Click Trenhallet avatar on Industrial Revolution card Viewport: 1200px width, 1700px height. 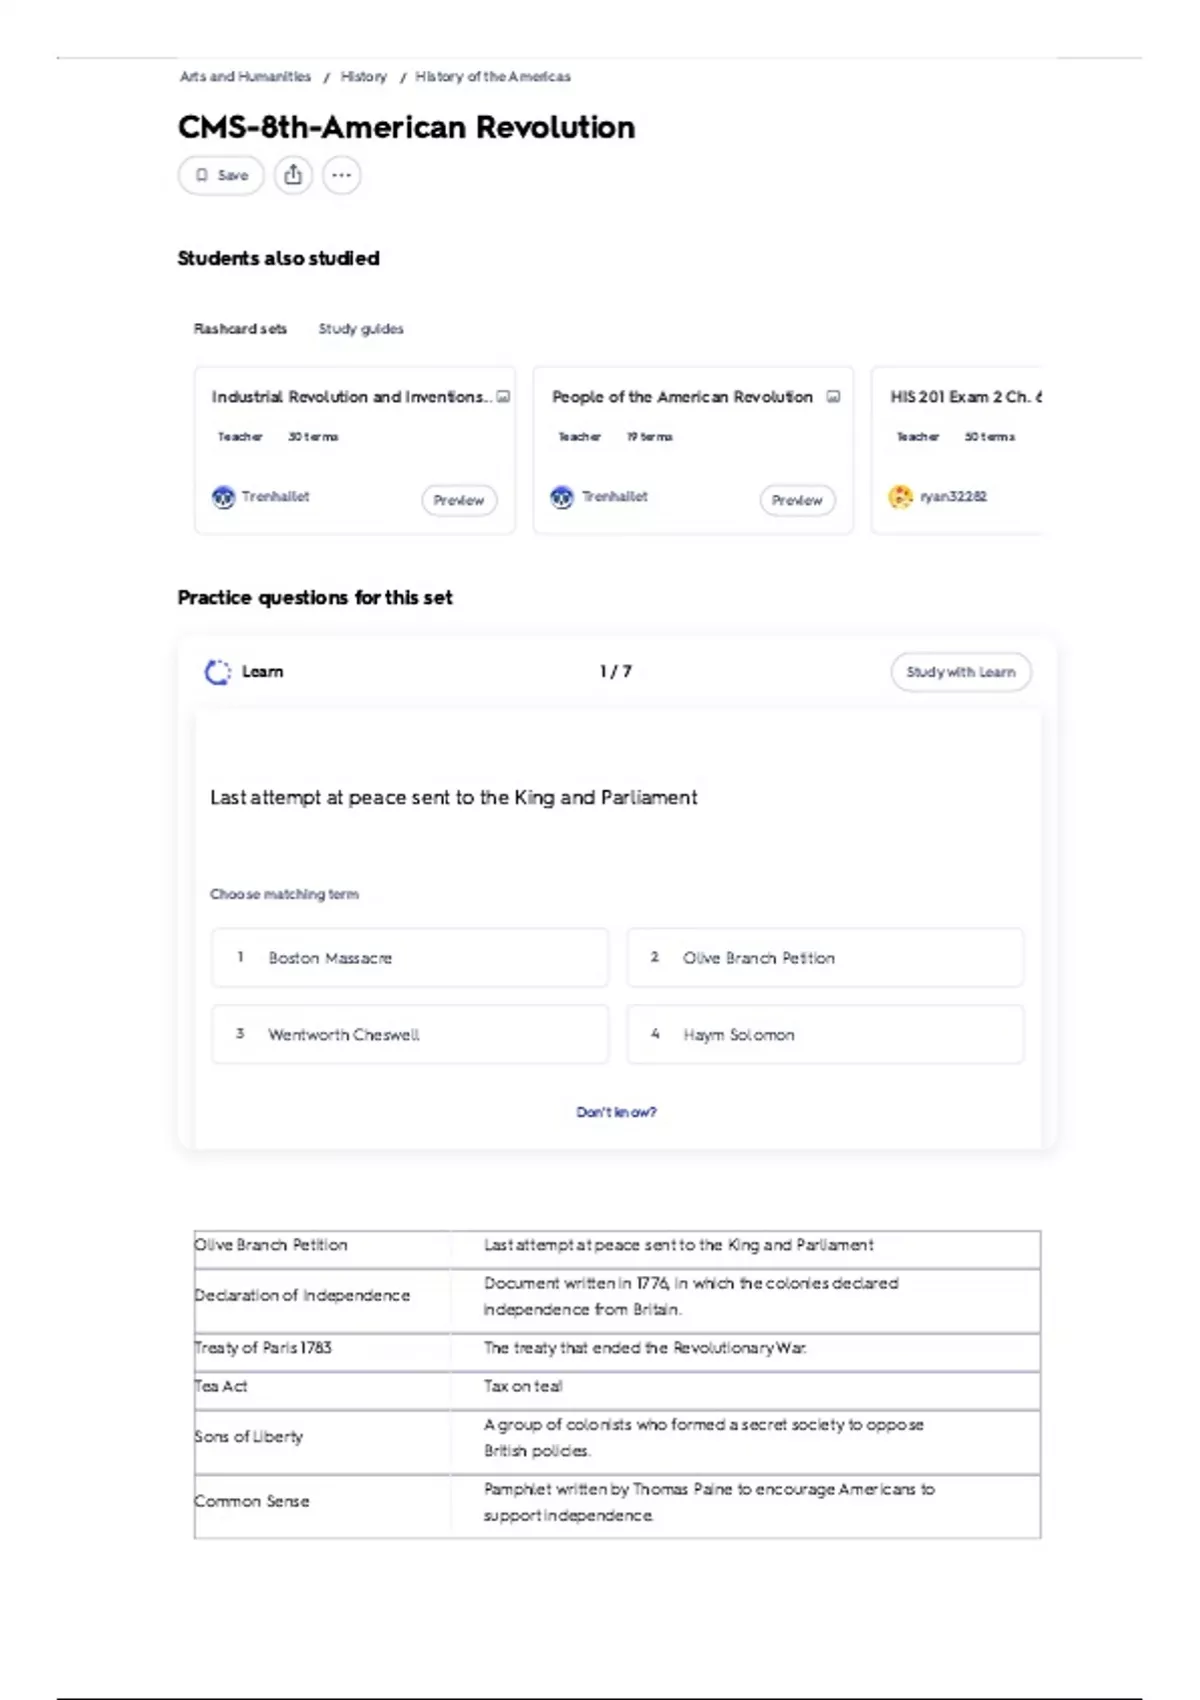tap(223, 497)
